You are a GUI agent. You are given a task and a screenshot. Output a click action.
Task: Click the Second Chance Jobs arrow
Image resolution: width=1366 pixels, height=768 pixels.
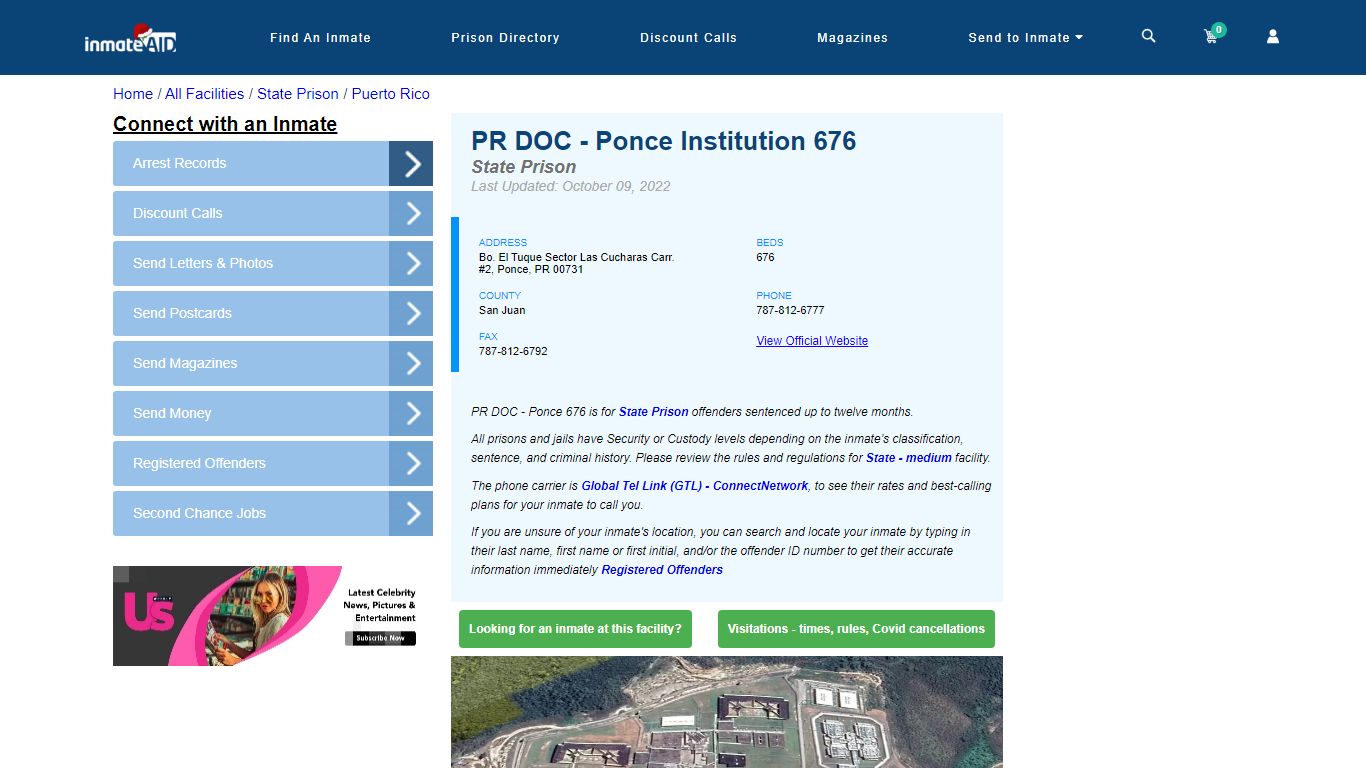tap(411, 514)
